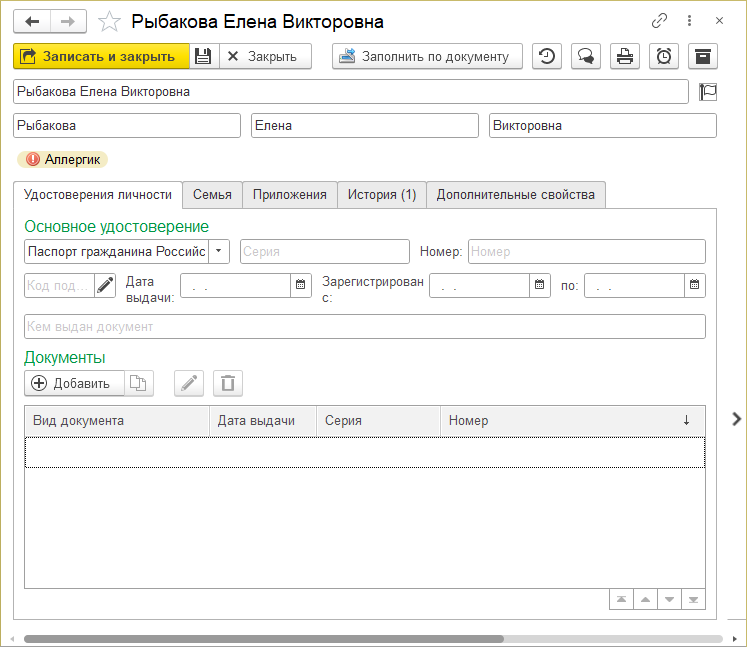This screenshot has height=647, width=747.
Task: Open calendar for registered-from date field
Action: (540, 285)
